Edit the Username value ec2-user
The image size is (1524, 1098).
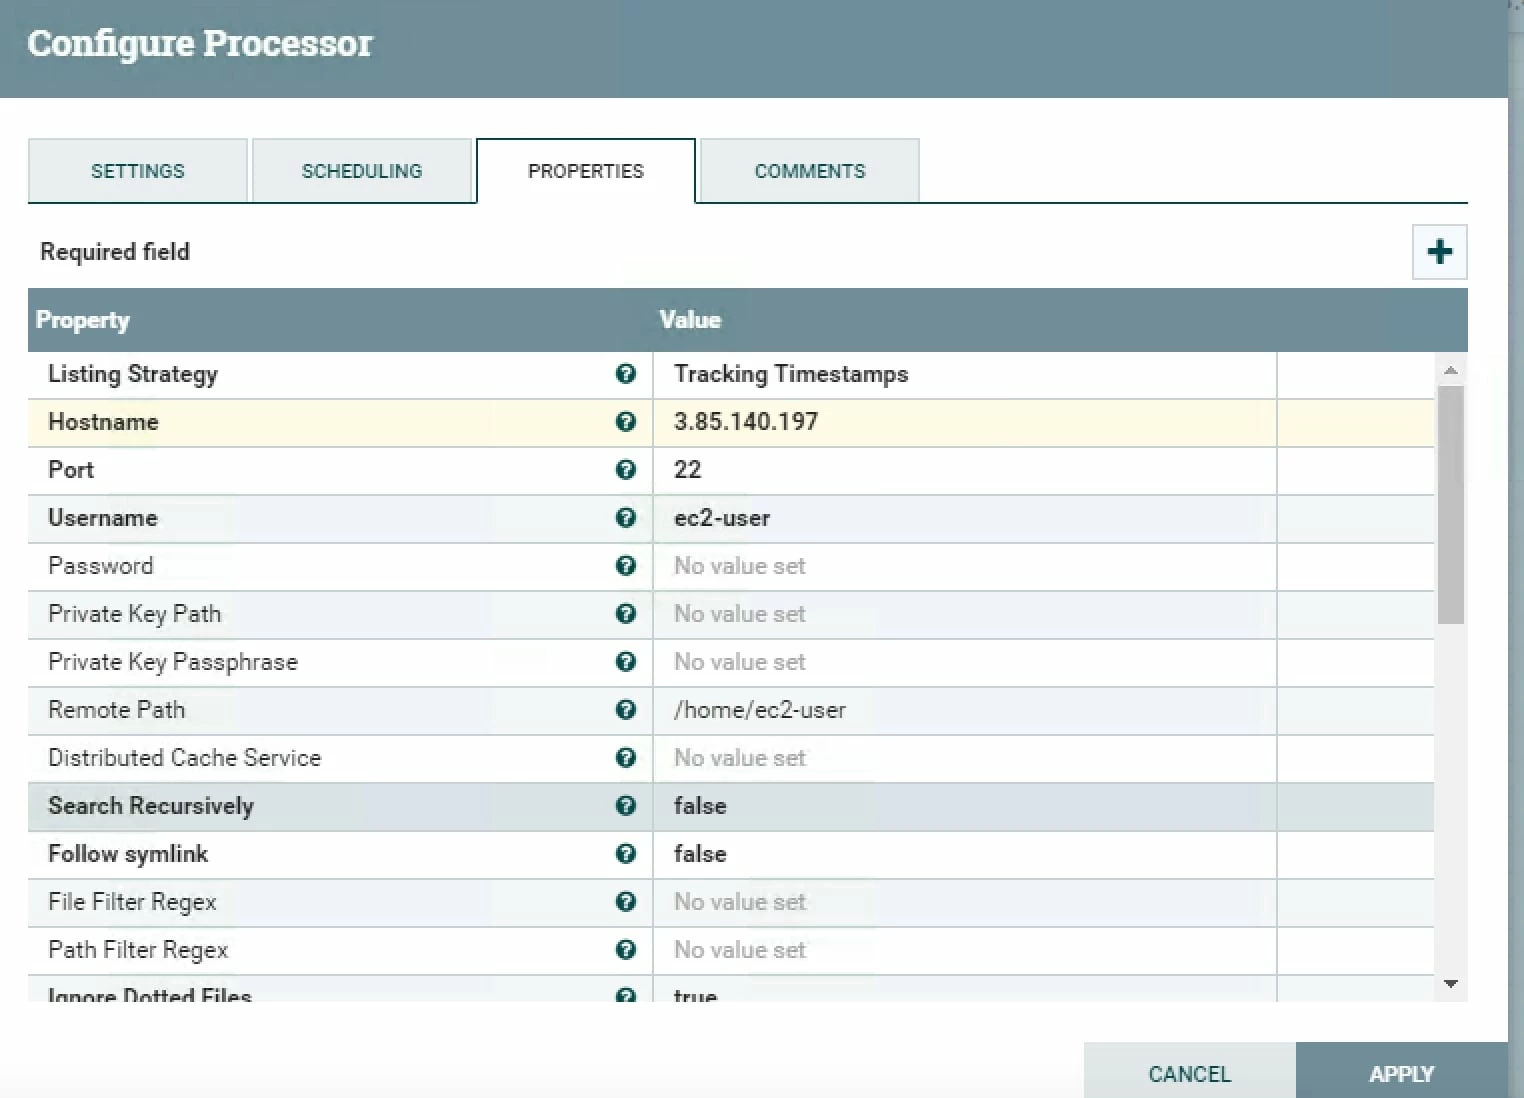(x=965, y=518)
